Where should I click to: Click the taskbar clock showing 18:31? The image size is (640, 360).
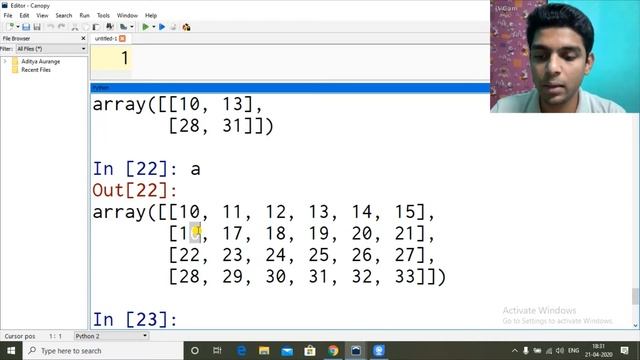(x=598, y=351)
